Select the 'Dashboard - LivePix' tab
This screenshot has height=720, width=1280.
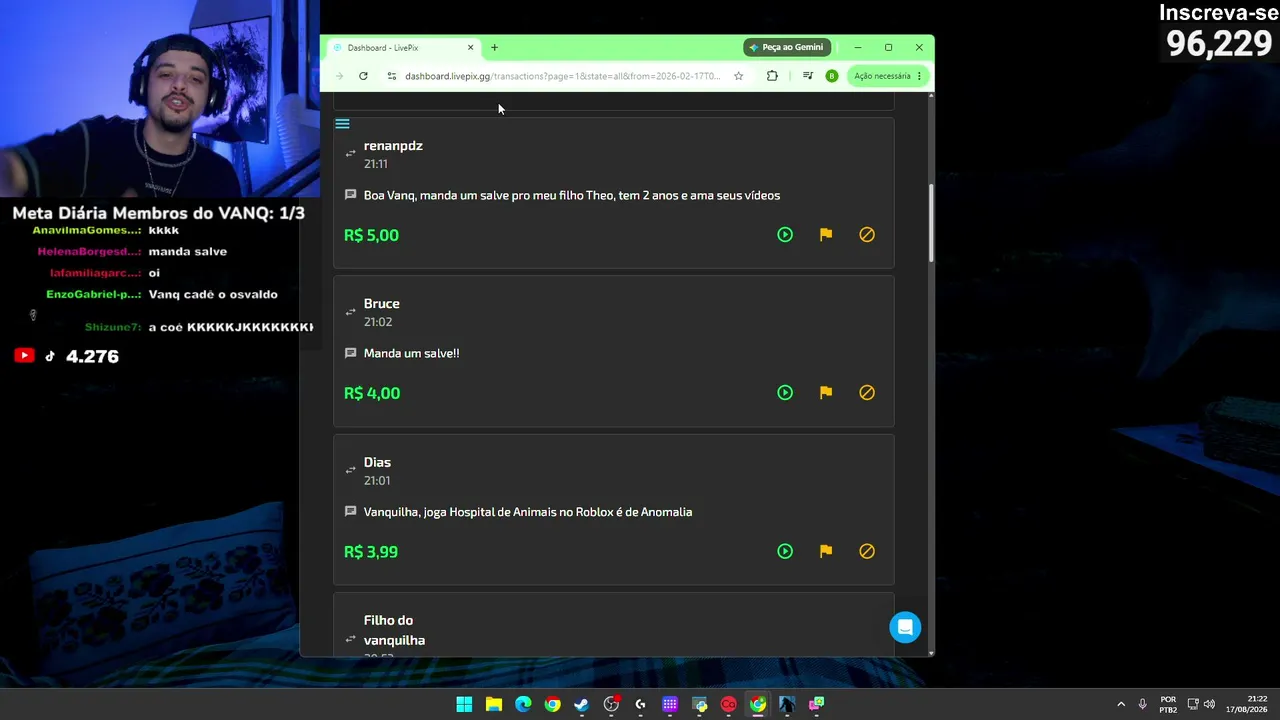403,48
